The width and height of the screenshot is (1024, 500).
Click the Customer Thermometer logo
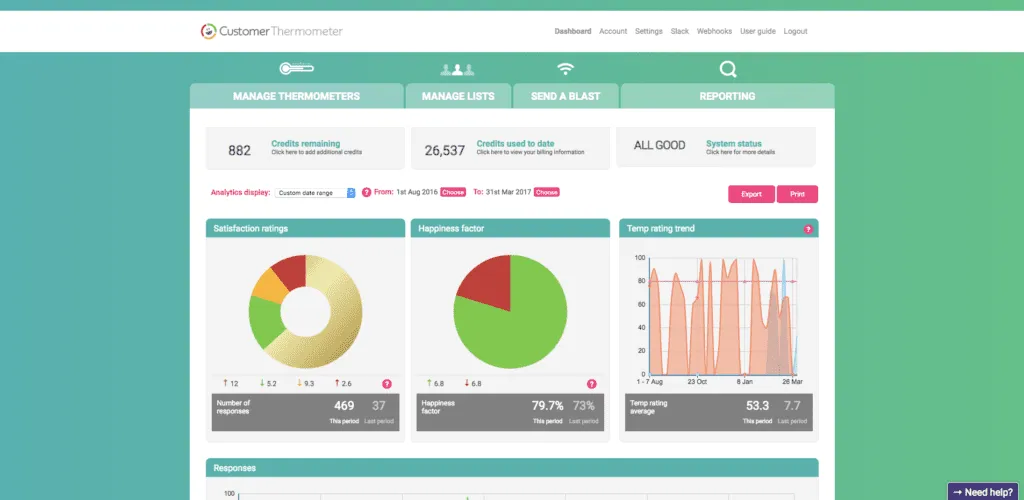click(x=271, y=31)
